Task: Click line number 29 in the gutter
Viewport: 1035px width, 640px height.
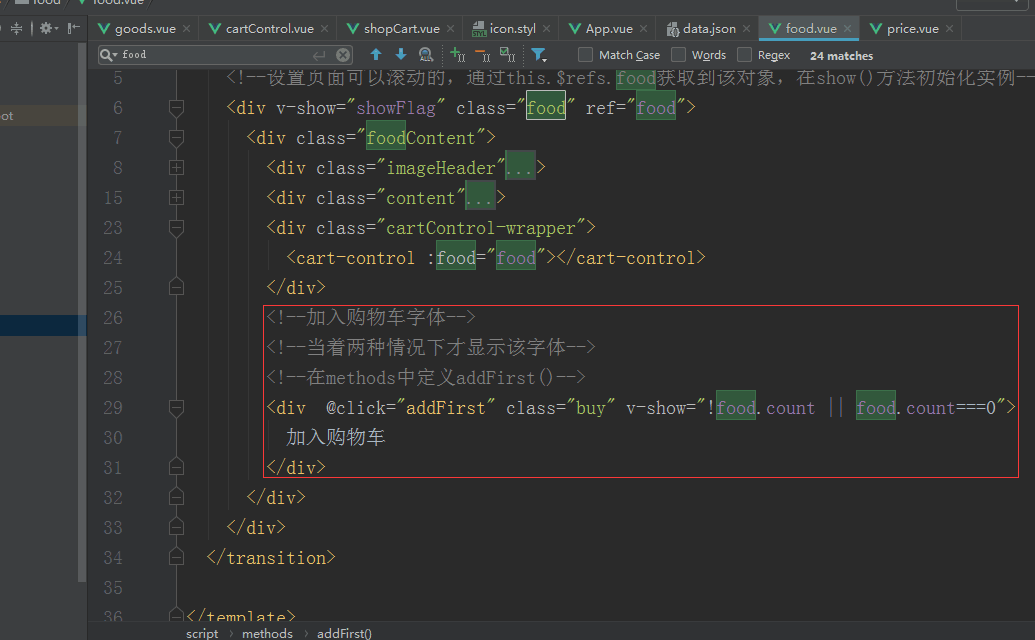Action: (x=113, y=408)
